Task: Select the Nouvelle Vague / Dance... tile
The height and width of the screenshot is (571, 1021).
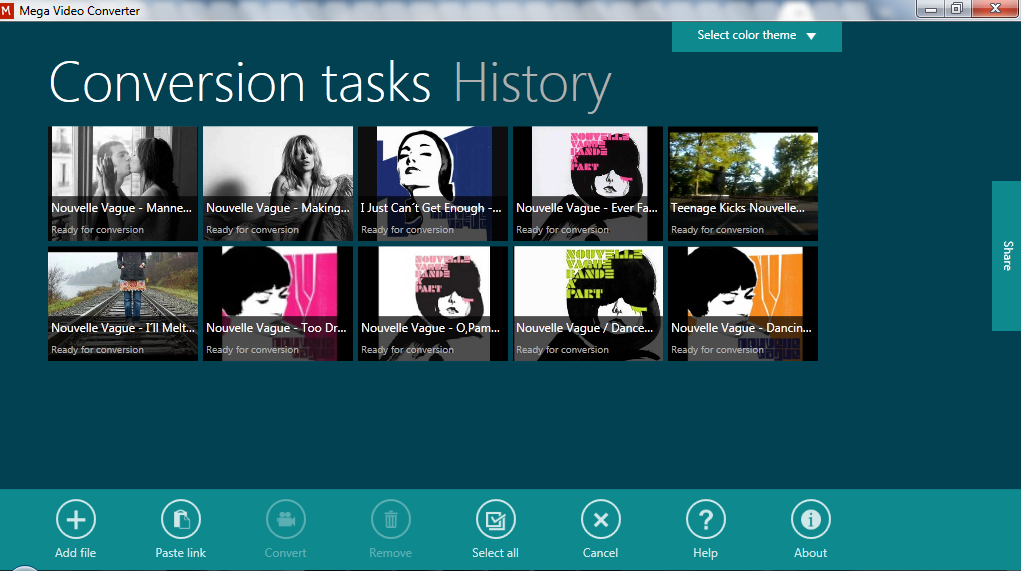Action: [x=588, y=303]
